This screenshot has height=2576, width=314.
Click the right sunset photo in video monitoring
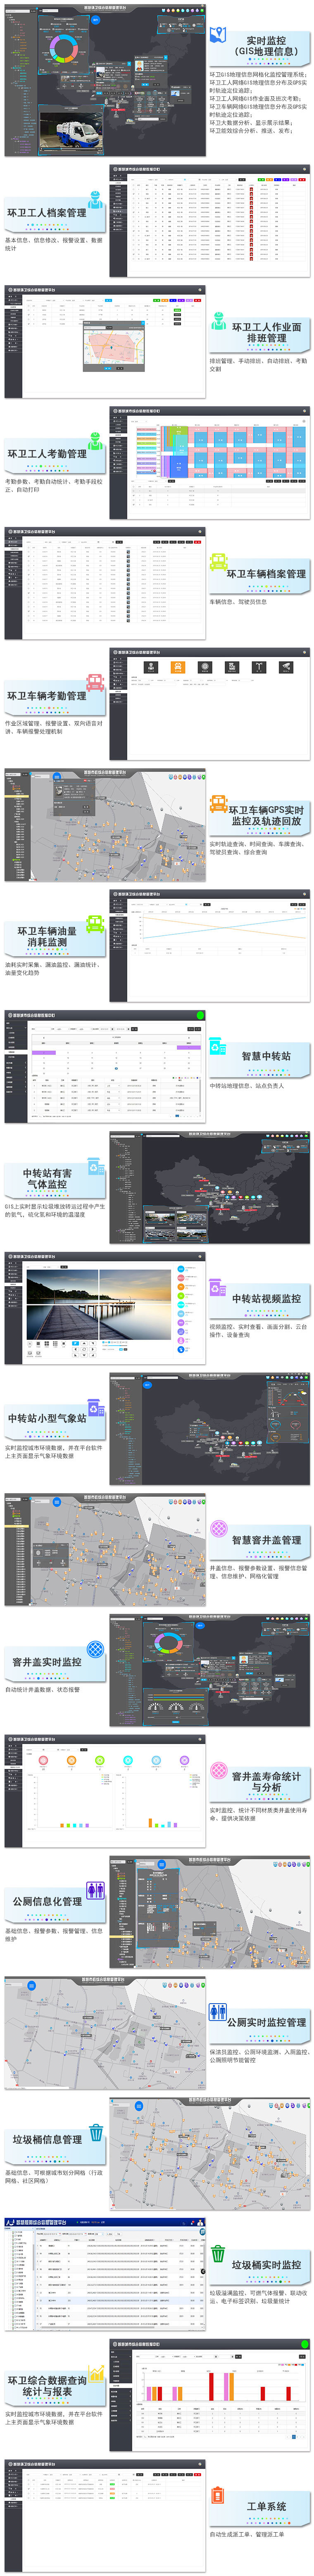pyautogui.click(x=135, y=1303)
